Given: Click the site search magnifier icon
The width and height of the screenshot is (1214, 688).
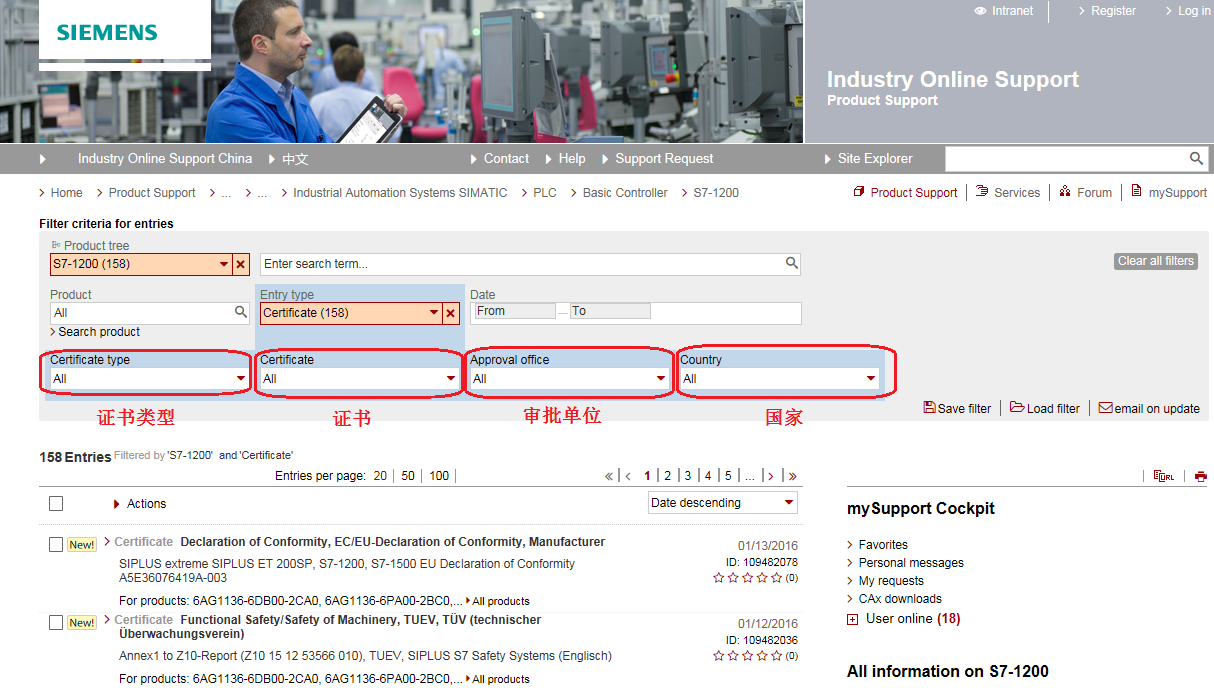Looking at the screenshot, I should click(1196, 159).
